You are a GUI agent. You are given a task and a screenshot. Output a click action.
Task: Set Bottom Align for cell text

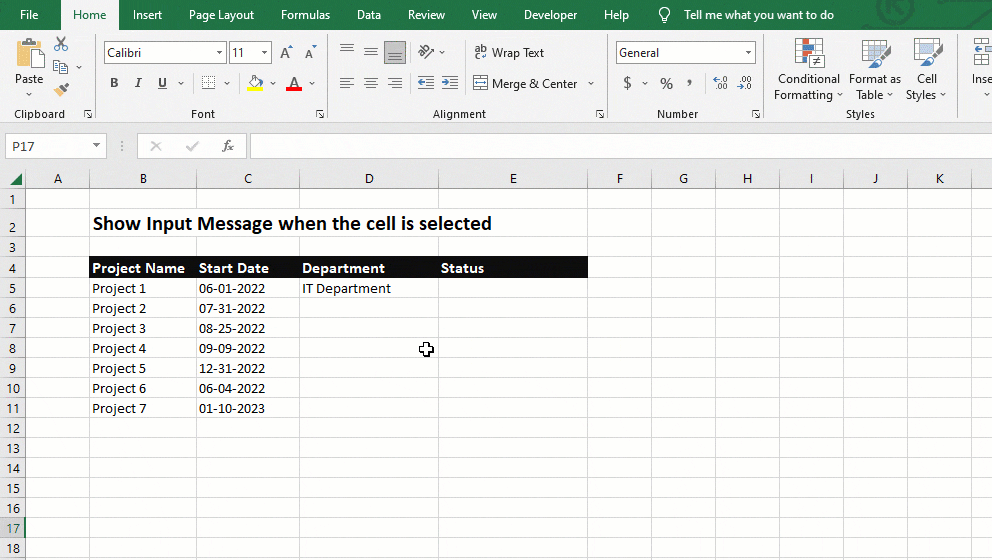coord(395,52)
